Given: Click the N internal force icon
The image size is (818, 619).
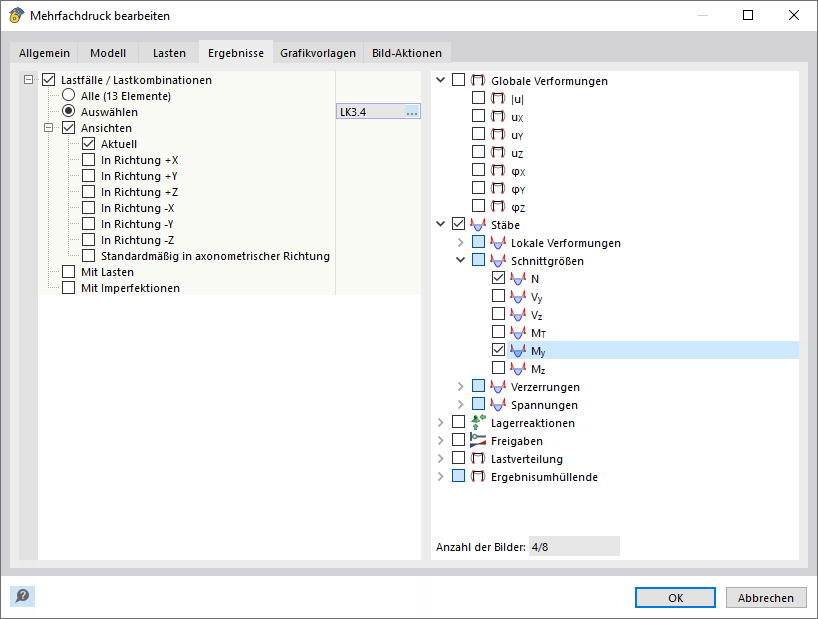Looking at the screenshot, I should (518, 278).
